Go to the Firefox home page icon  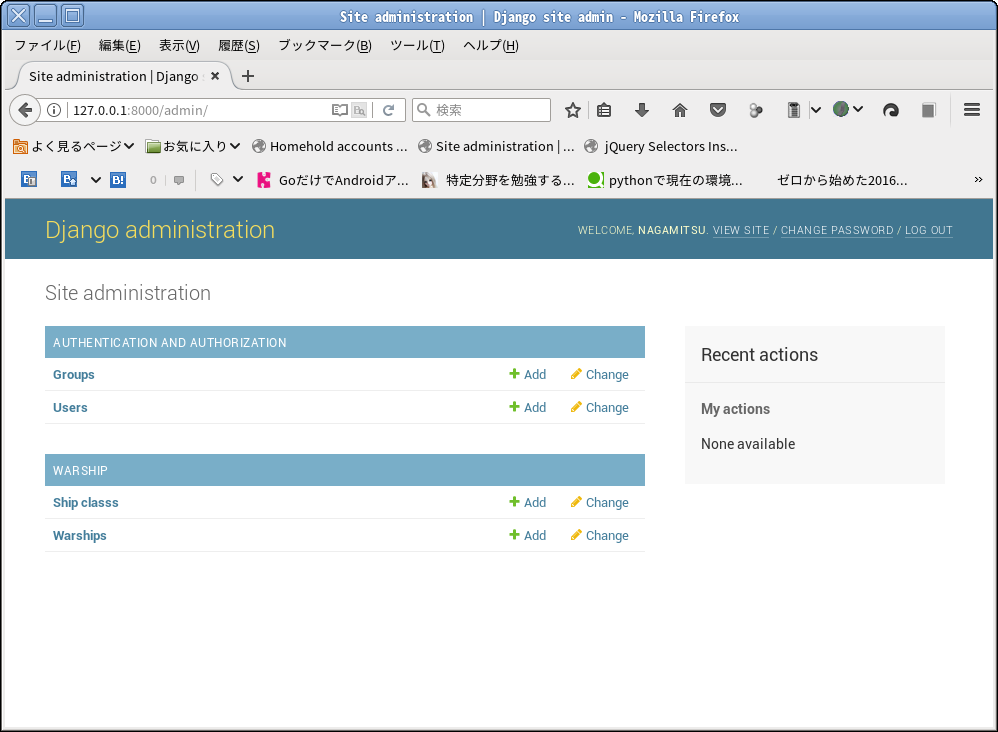tap(680, 110)
